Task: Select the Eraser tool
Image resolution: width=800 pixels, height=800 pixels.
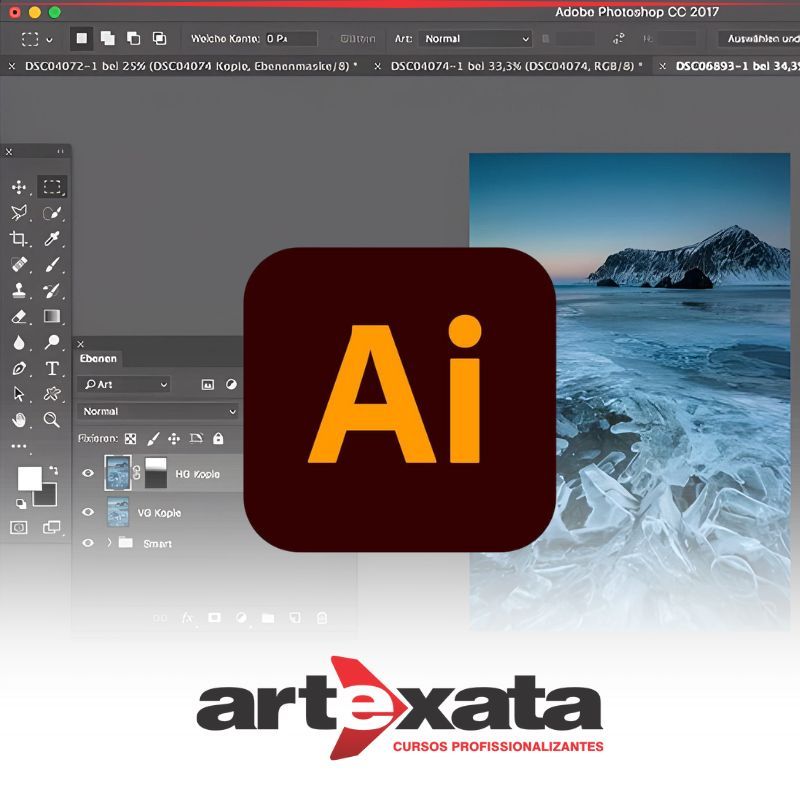Action: click(19, 316)
